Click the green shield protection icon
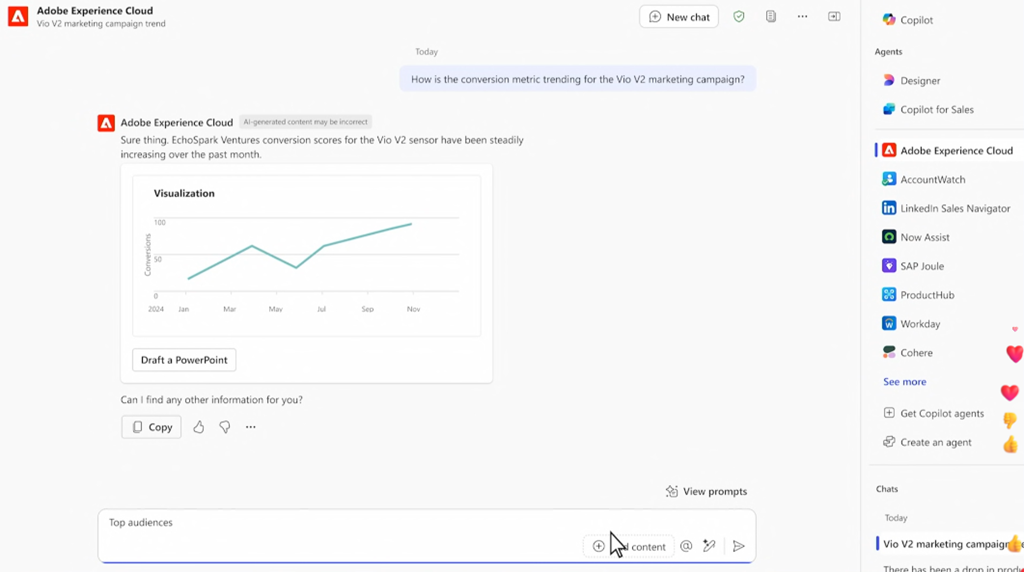 point(739,17)
